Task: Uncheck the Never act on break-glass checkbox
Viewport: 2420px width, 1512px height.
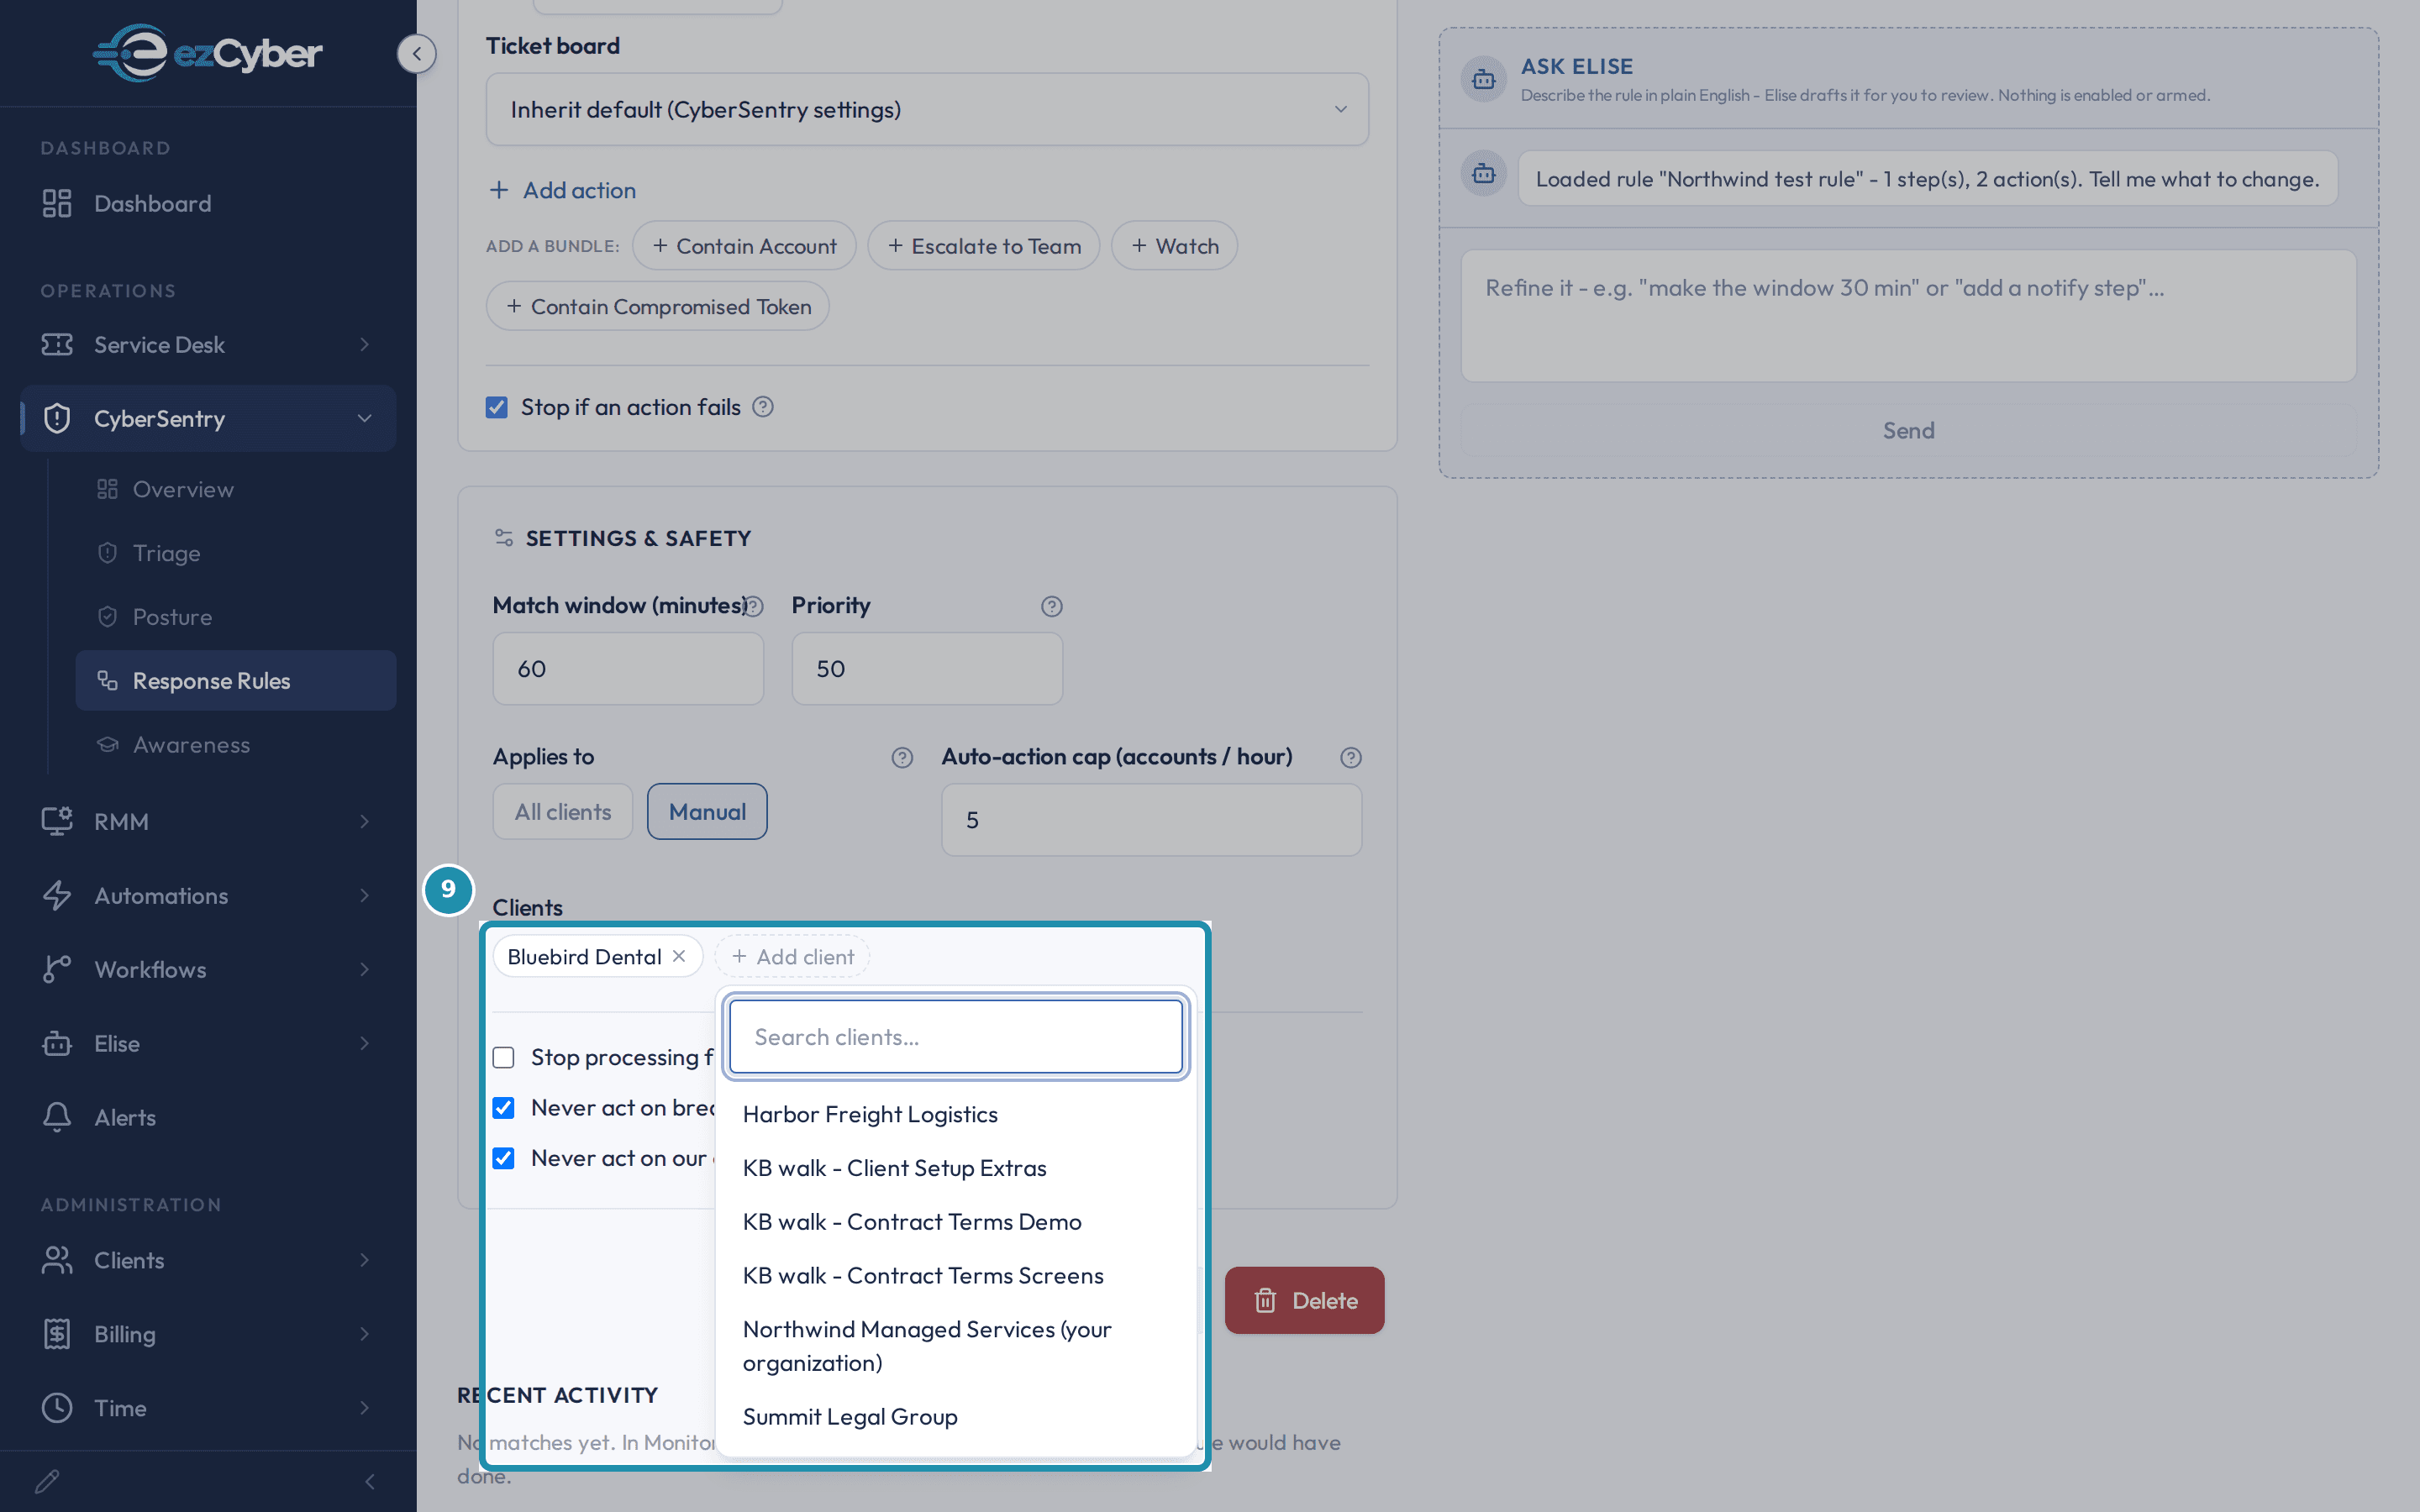Action: pos(503,1107)
